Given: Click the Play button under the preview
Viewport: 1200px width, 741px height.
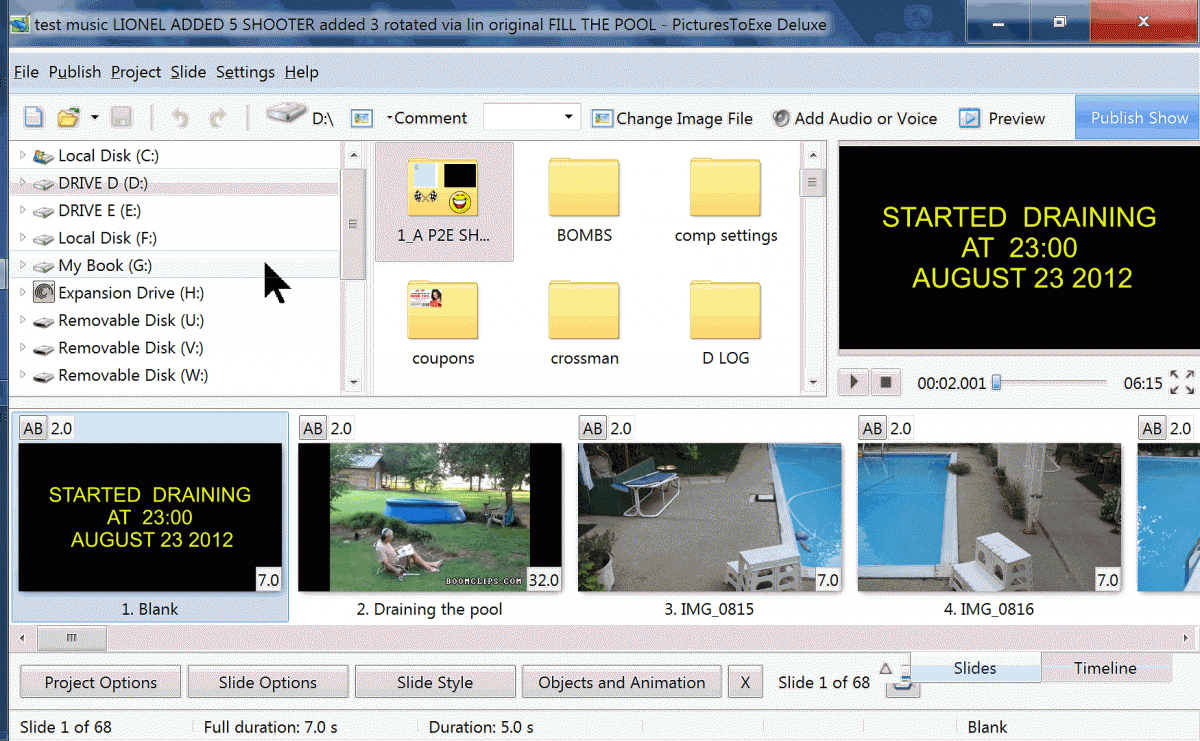Looking at the screenshot, I should (854, 382).
